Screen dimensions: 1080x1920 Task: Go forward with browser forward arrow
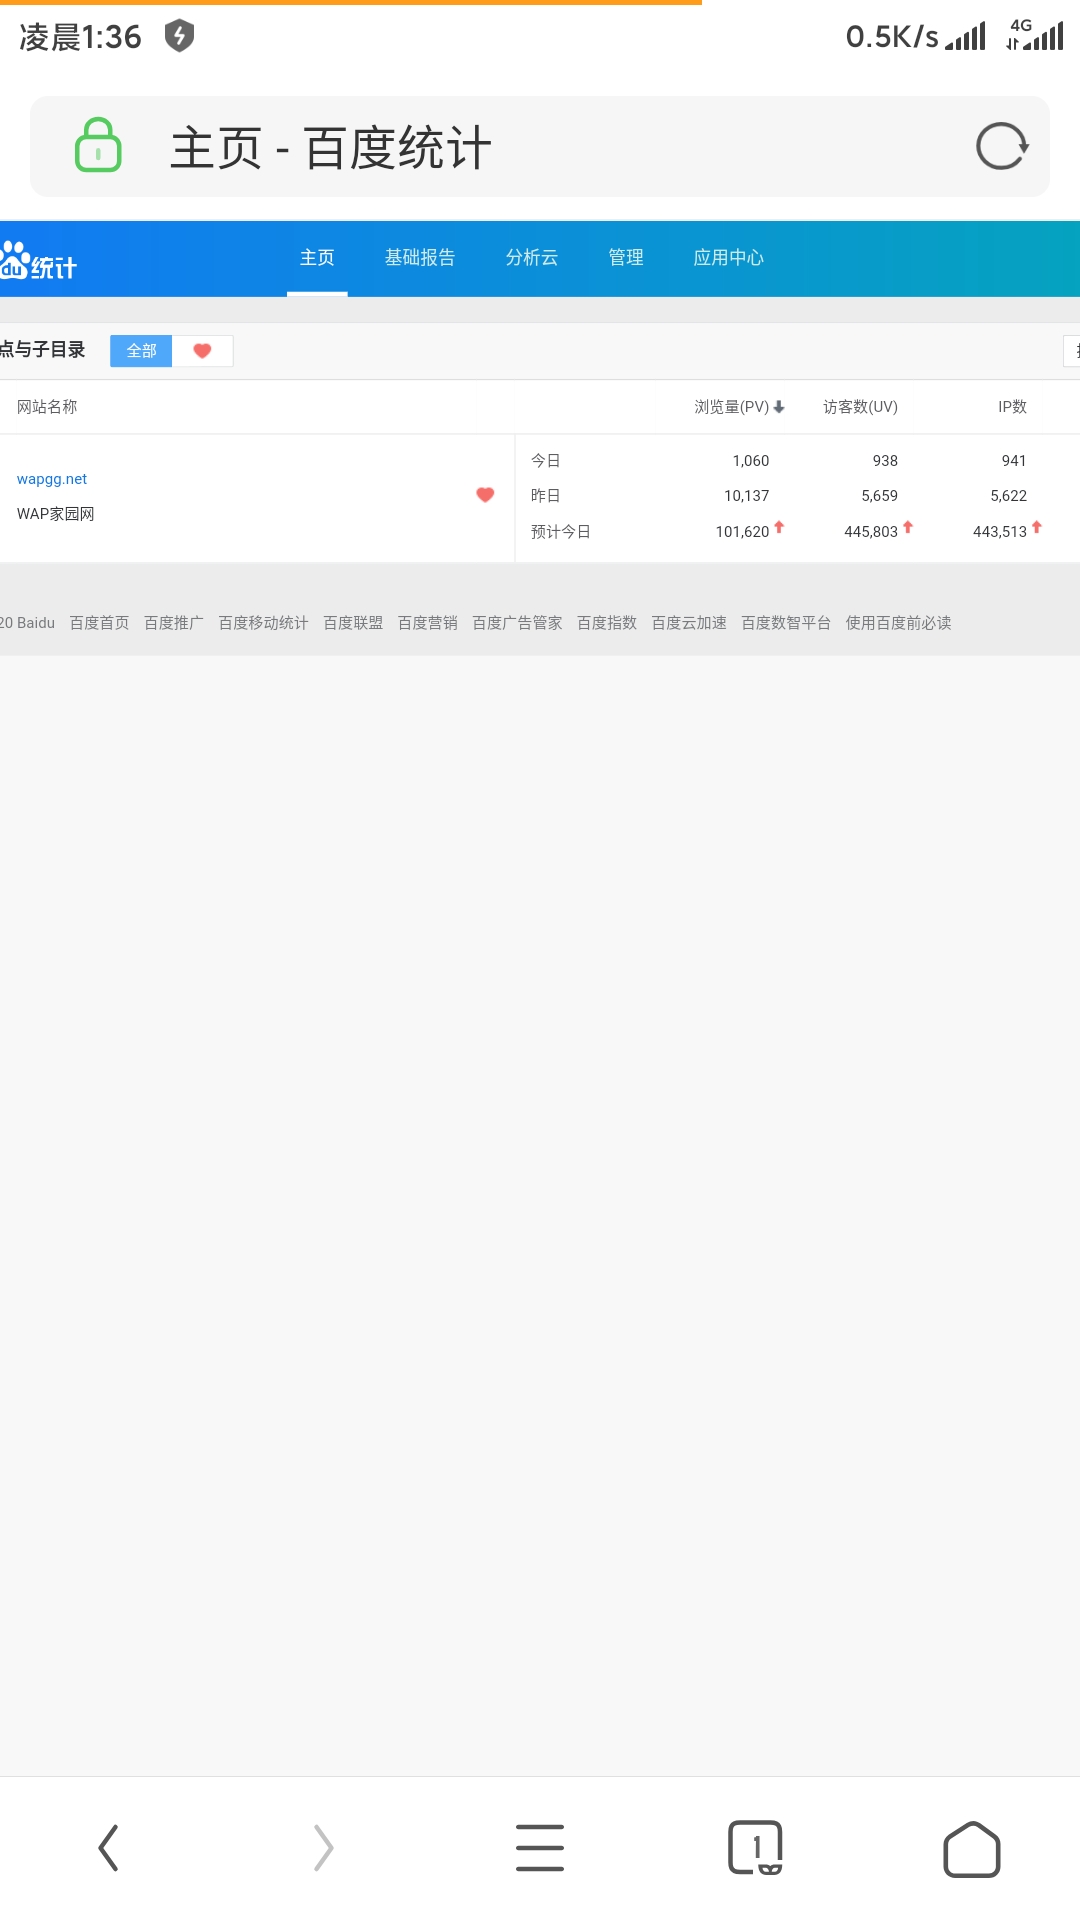323,1848
